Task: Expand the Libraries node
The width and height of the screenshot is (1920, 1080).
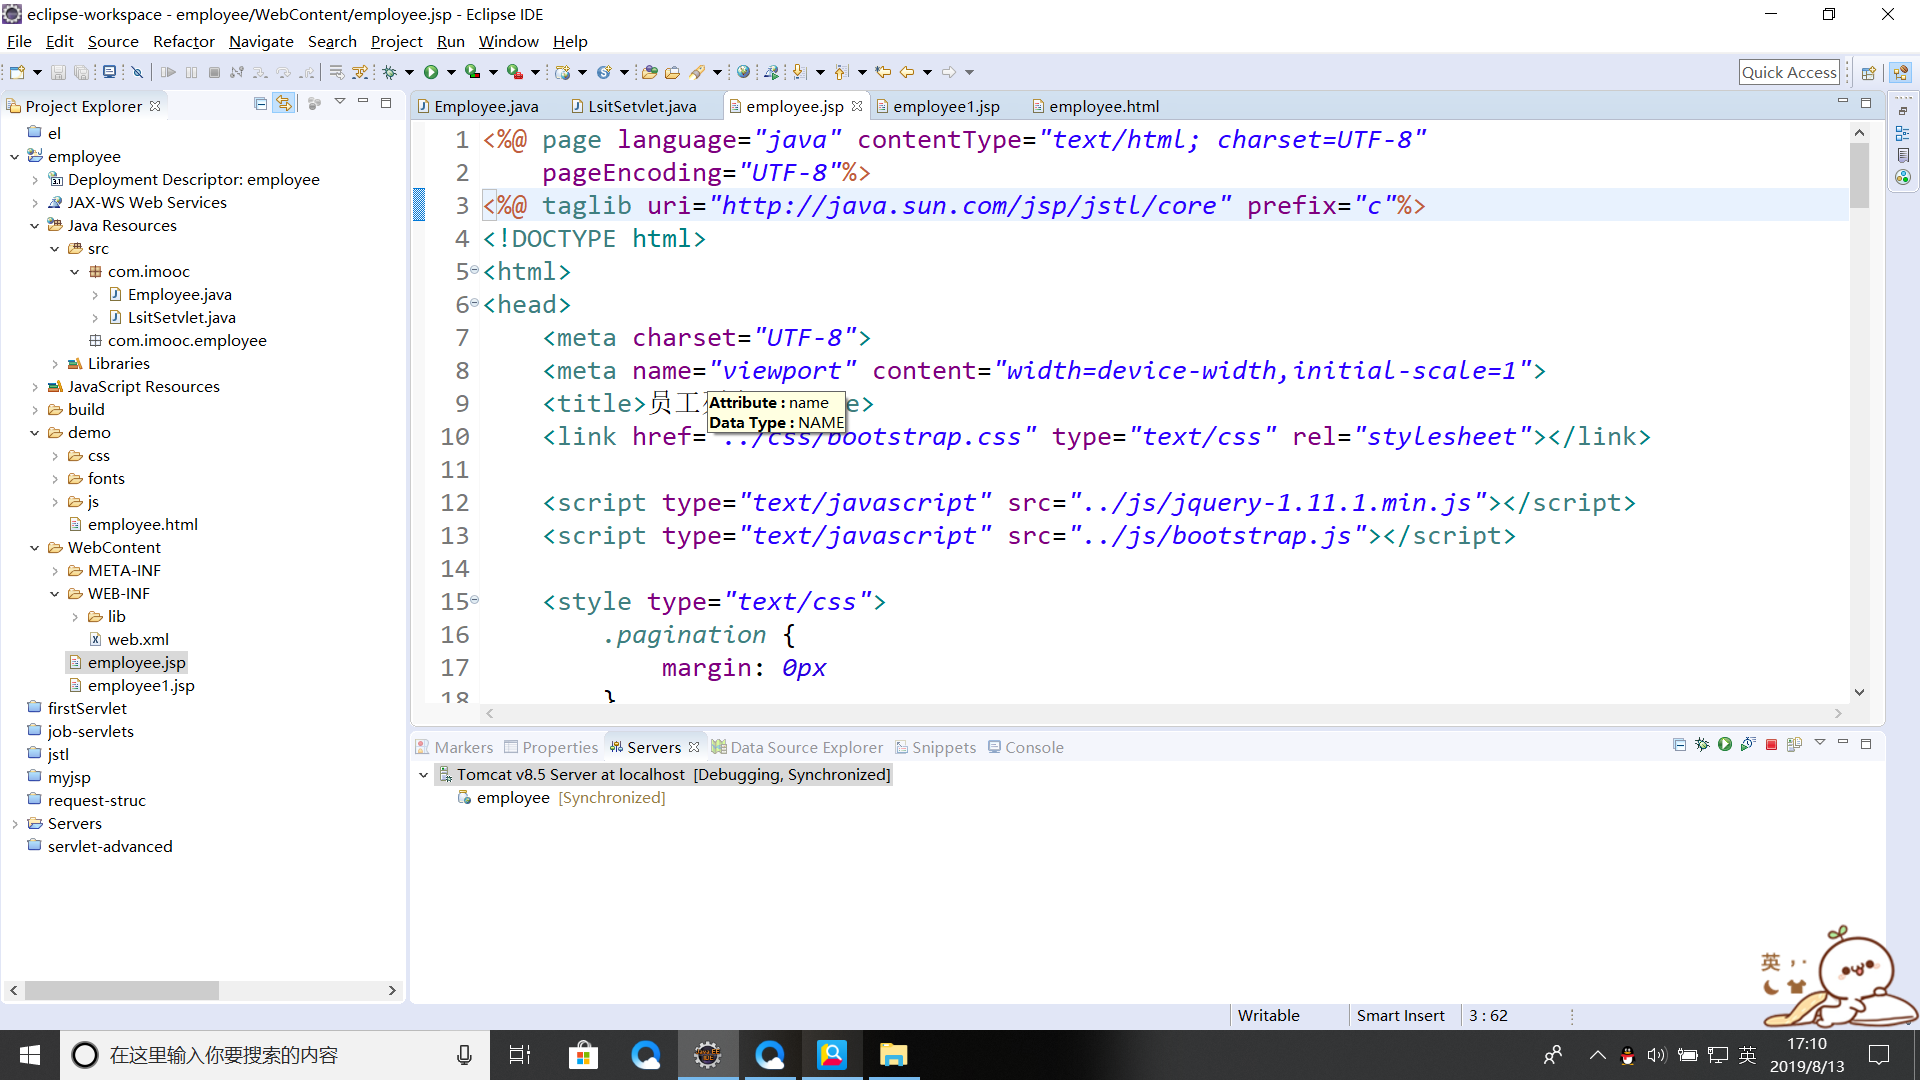Action: tap(55, 364)
